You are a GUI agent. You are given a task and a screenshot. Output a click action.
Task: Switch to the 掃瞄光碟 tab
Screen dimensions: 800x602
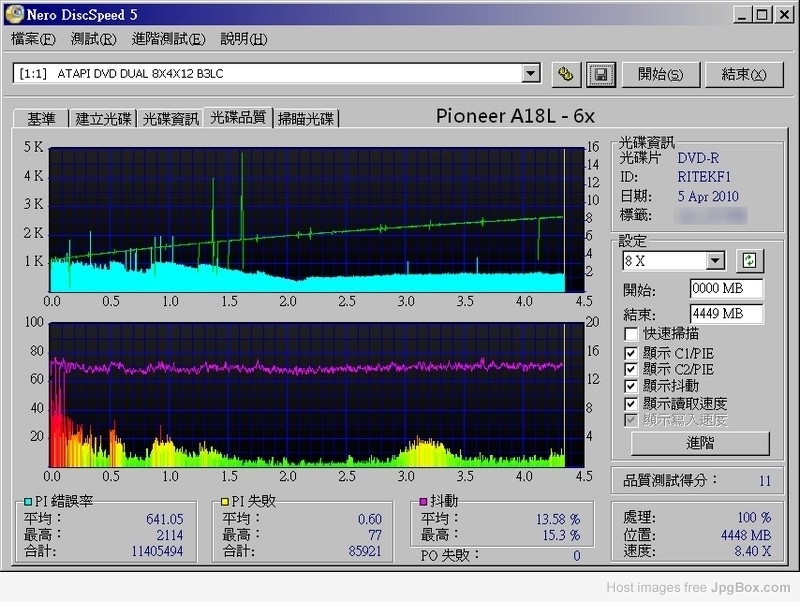click(306, 118)
